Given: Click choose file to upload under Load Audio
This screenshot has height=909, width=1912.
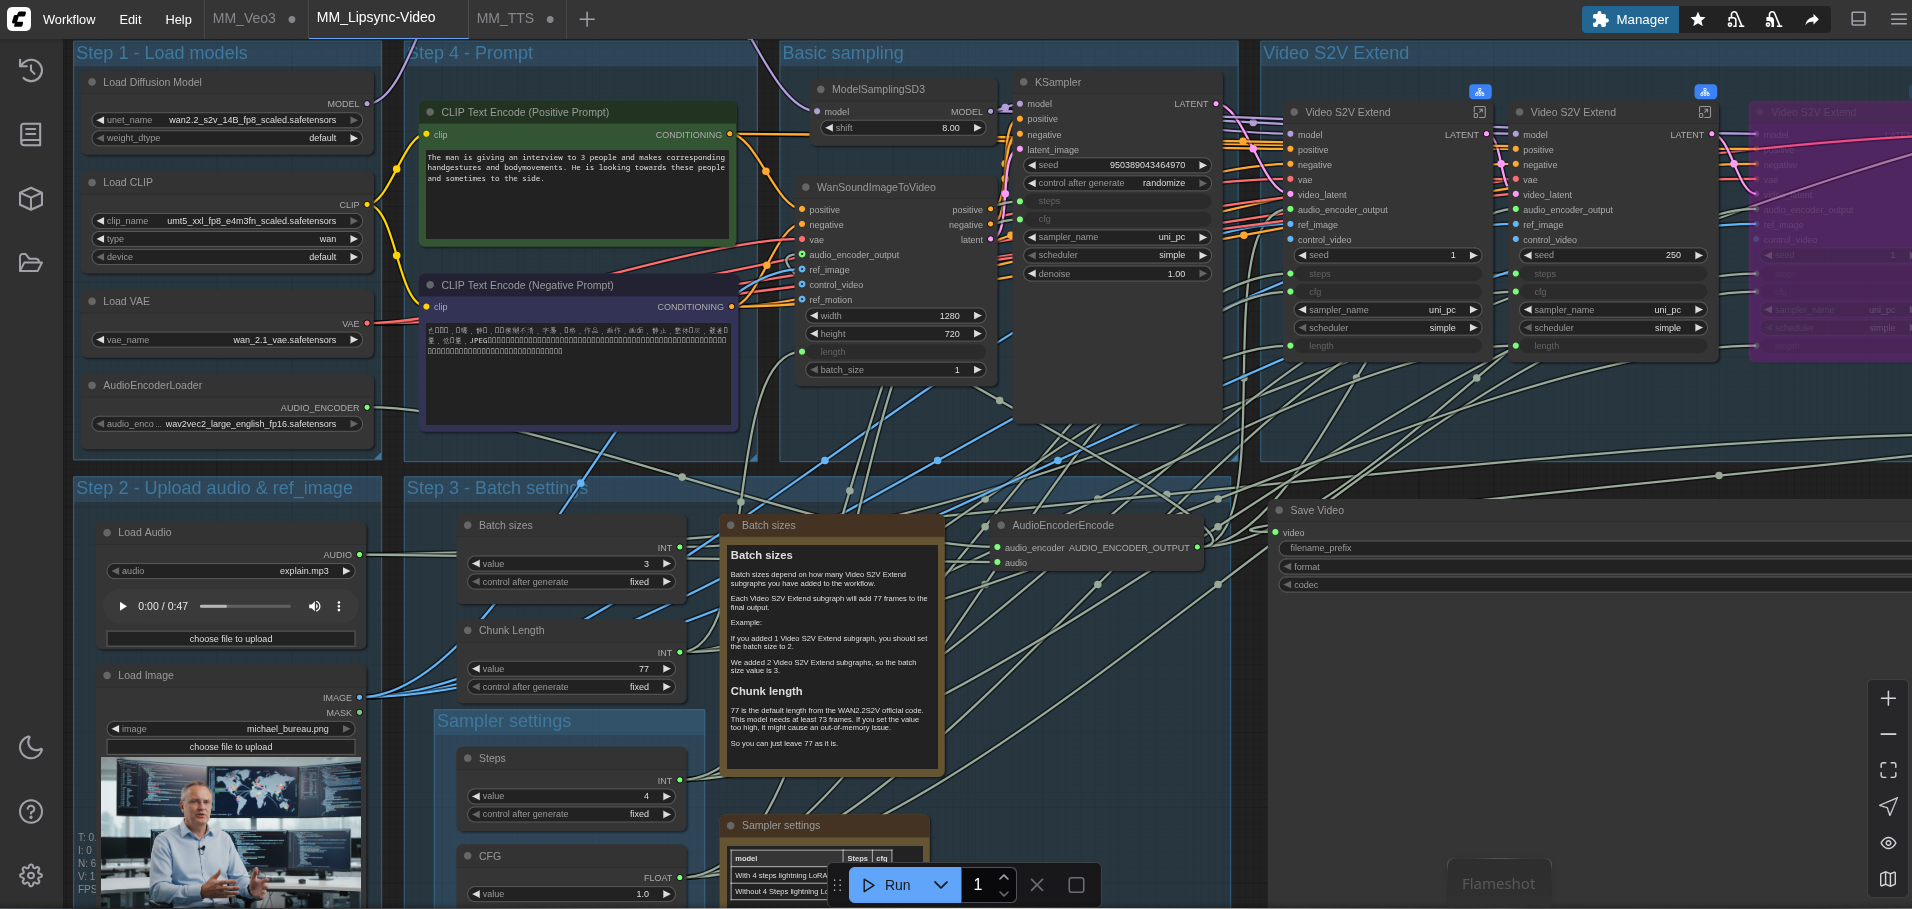Looking at the screenshot, I should (231, 639).
